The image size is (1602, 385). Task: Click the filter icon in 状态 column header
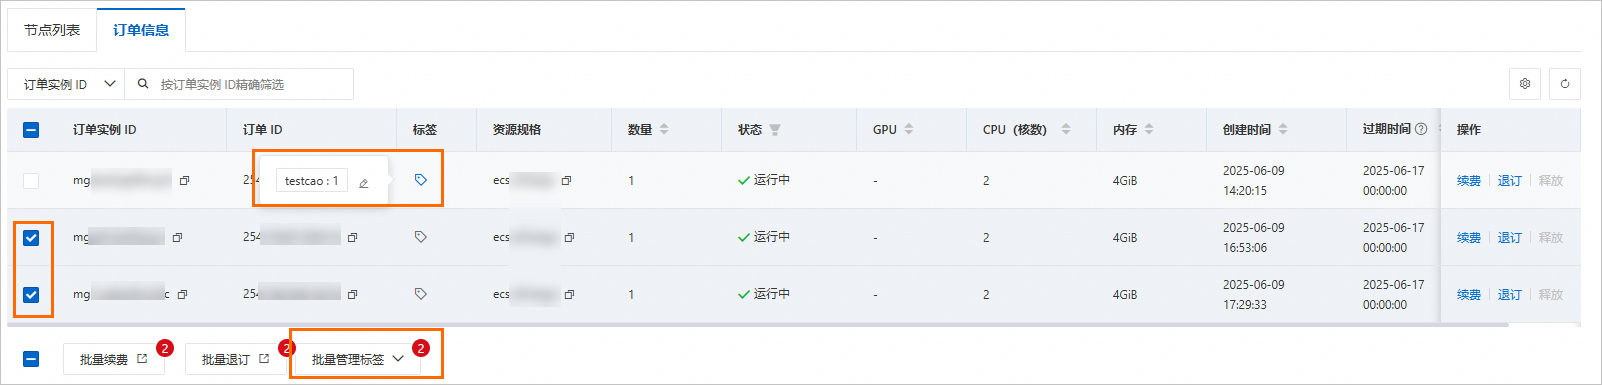[775, 130]
